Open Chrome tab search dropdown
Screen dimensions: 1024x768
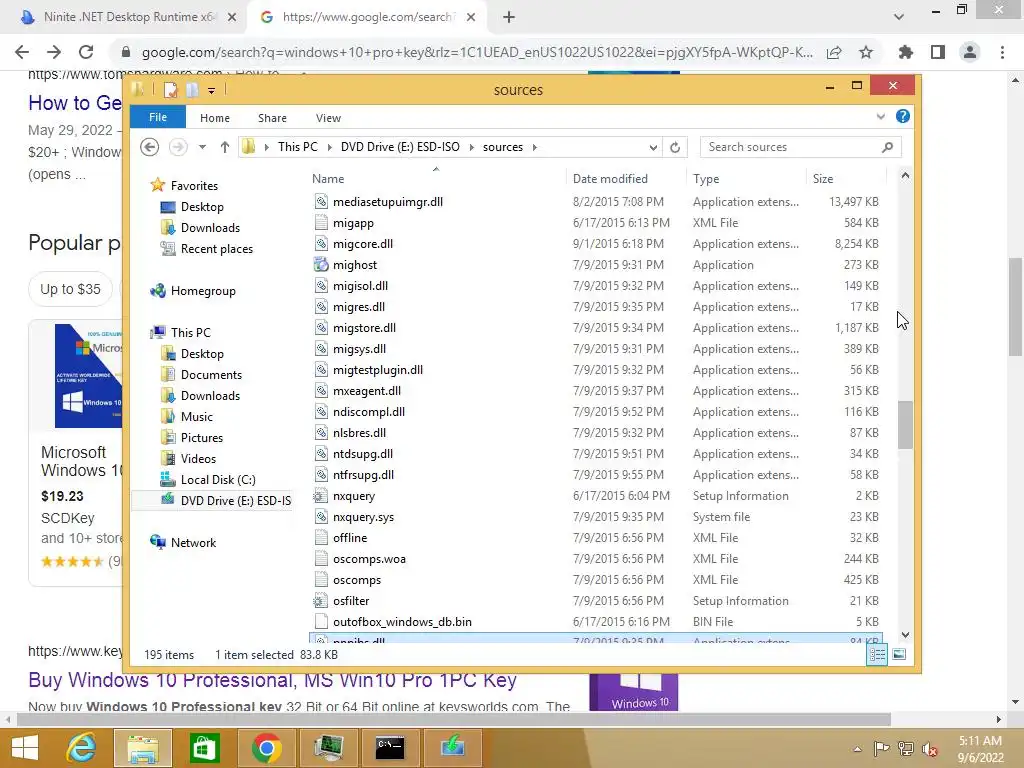tap(899, 17)
